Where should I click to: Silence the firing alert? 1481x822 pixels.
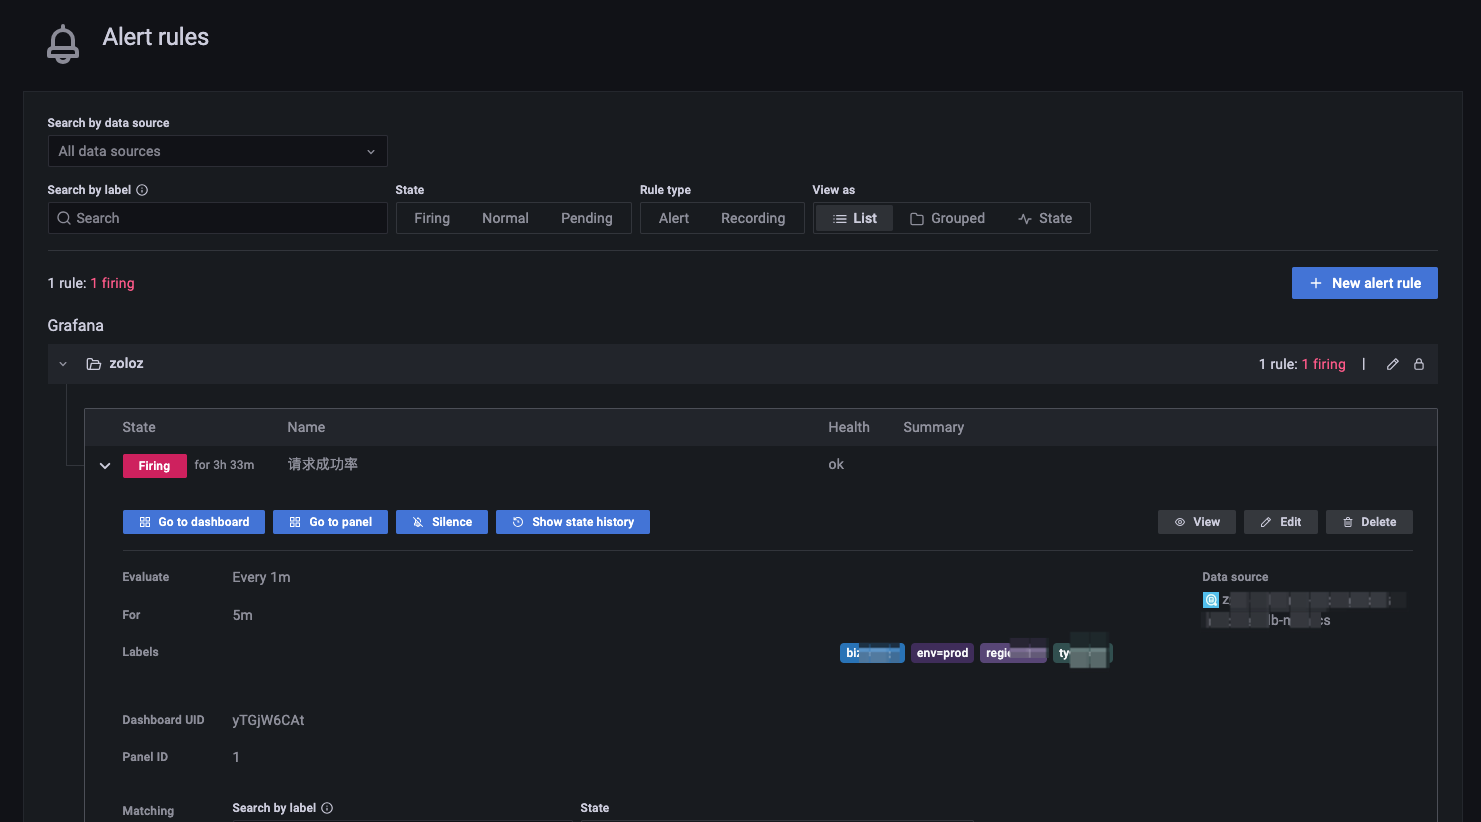click(442, 522)
